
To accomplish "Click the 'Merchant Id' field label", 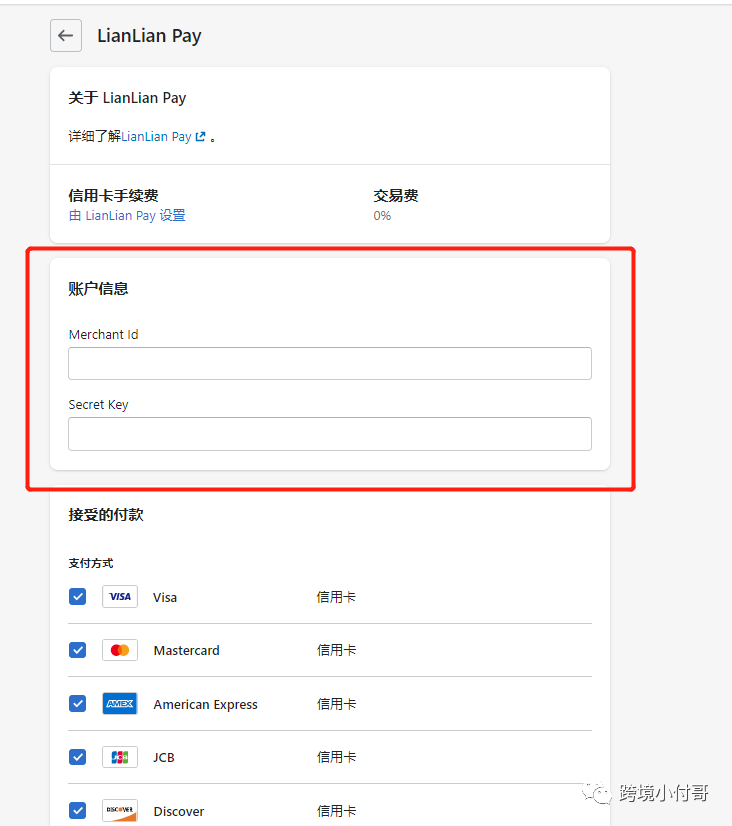I will (103, 335).
